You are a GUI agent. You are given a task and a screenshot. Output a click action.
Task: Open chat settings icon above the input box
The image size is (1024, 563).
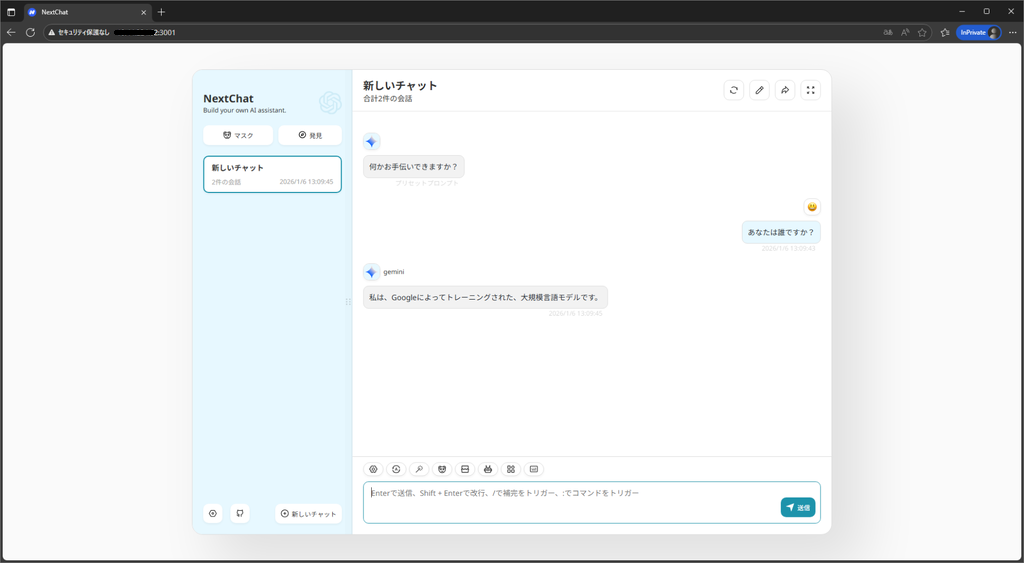pos(374,469)
